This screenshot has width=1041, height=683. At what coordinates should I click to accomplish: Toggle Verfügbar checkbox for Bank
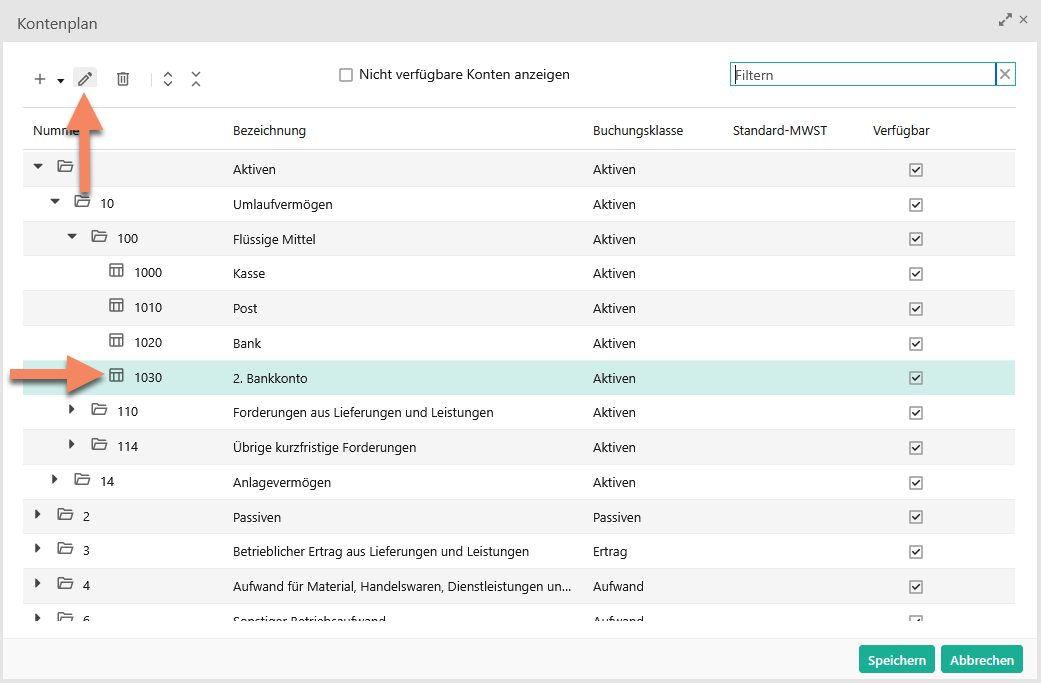pos(916,344)
